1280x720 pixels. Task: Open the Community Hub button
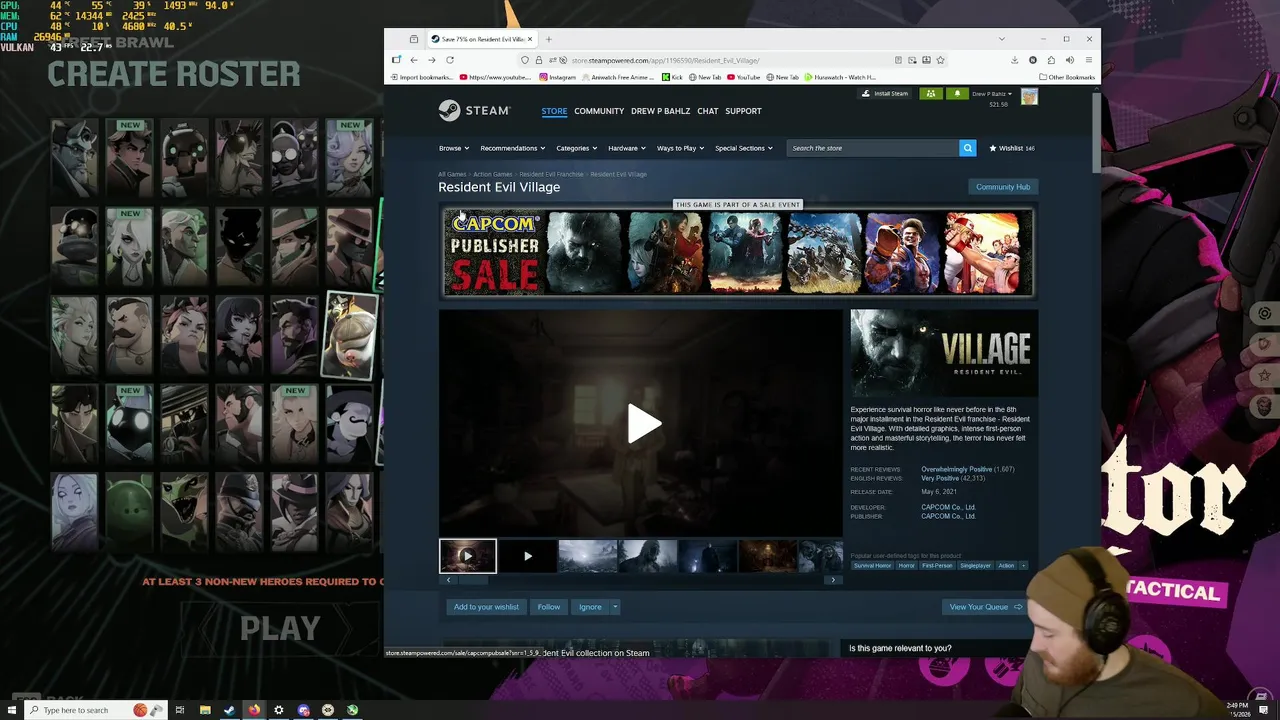coord(1003,187)
